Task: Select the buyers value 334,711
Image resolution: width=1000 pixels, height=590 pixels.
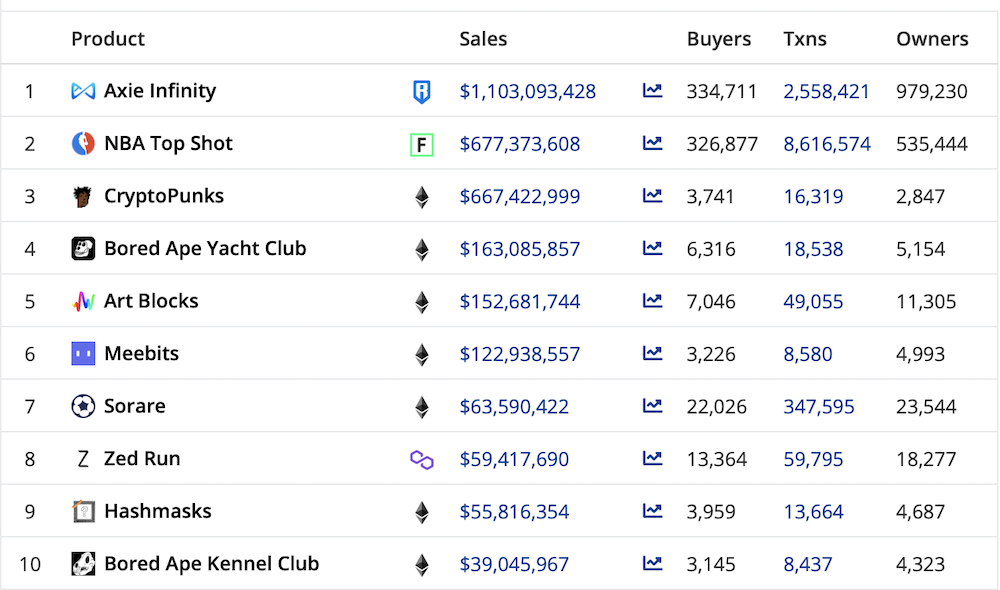Action: [721, 92]
